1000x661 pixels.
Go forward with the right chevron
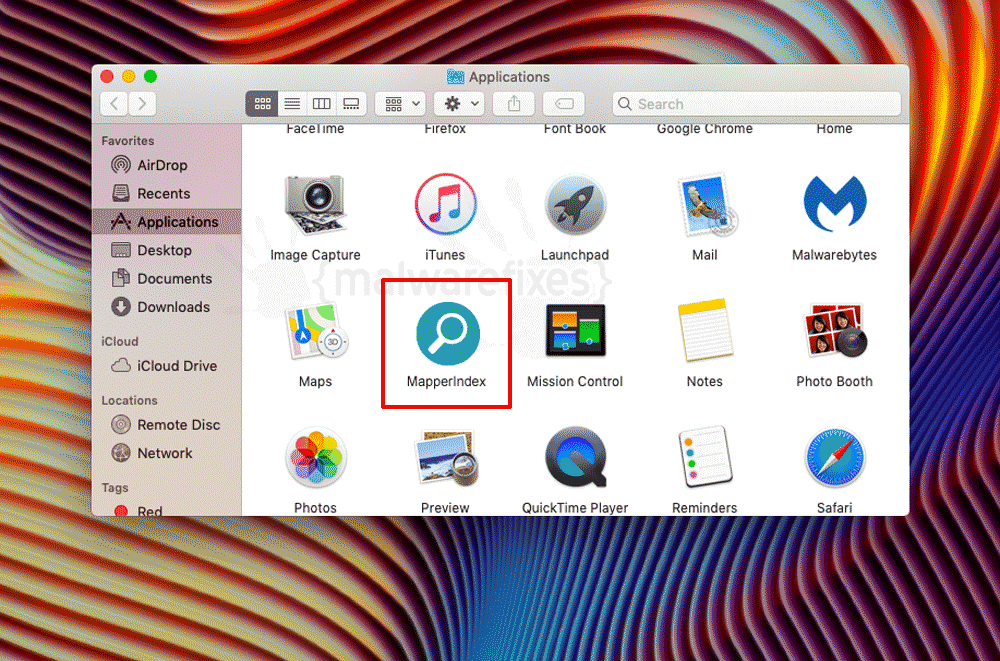point(142,103)
